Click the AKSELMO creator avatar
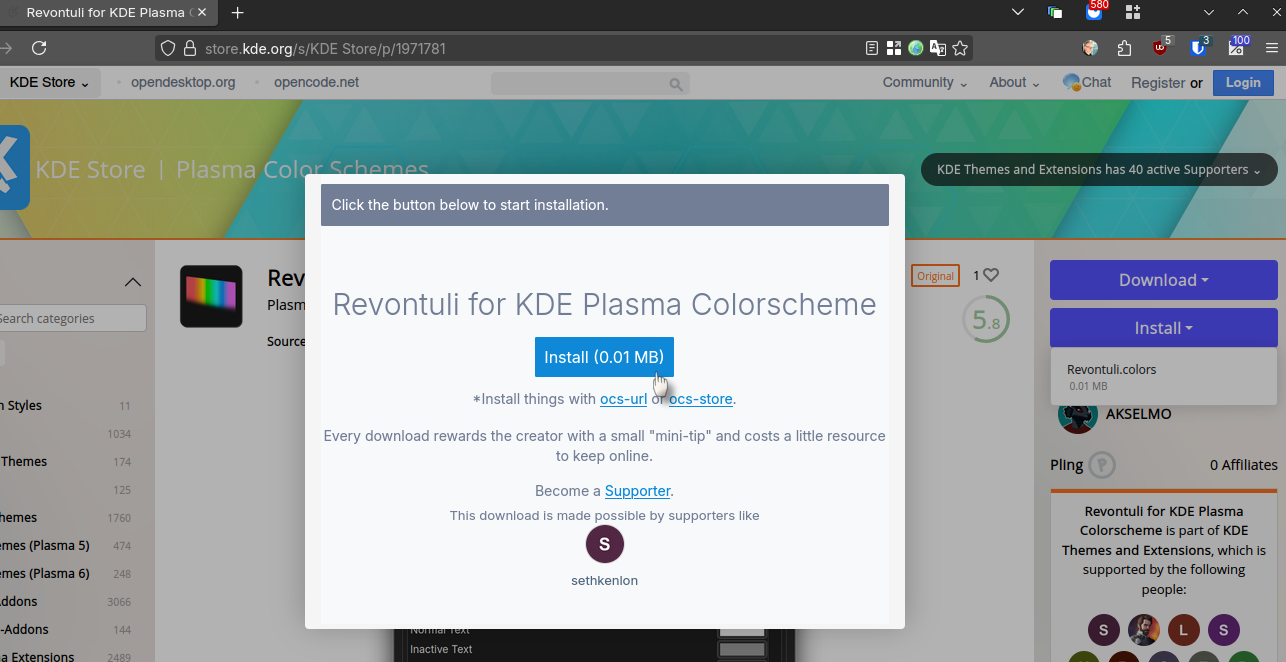 click(x=1077, y=414)
